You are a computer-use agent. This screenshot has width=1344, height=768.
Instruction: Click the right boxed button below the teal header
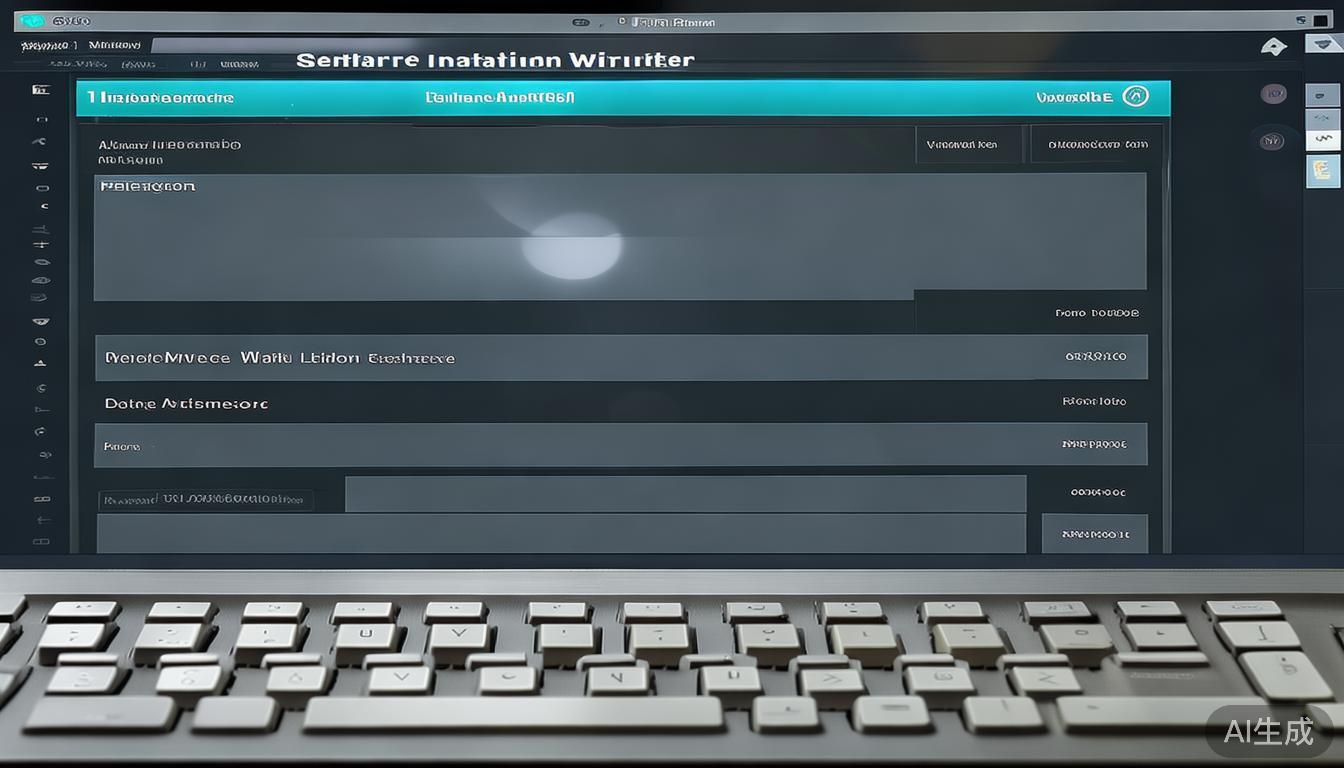coord(1096,145)
